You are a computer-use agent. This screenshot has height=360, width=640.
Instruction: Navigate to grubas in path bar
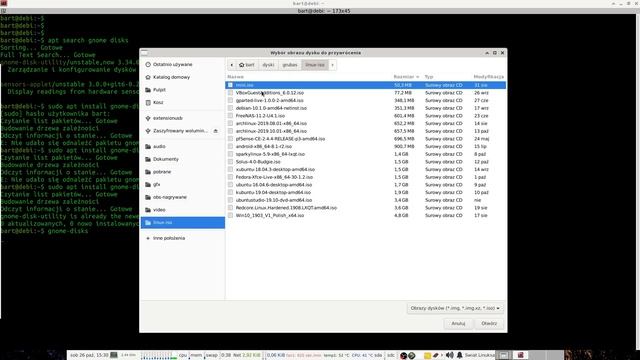[x=290, y=65]
